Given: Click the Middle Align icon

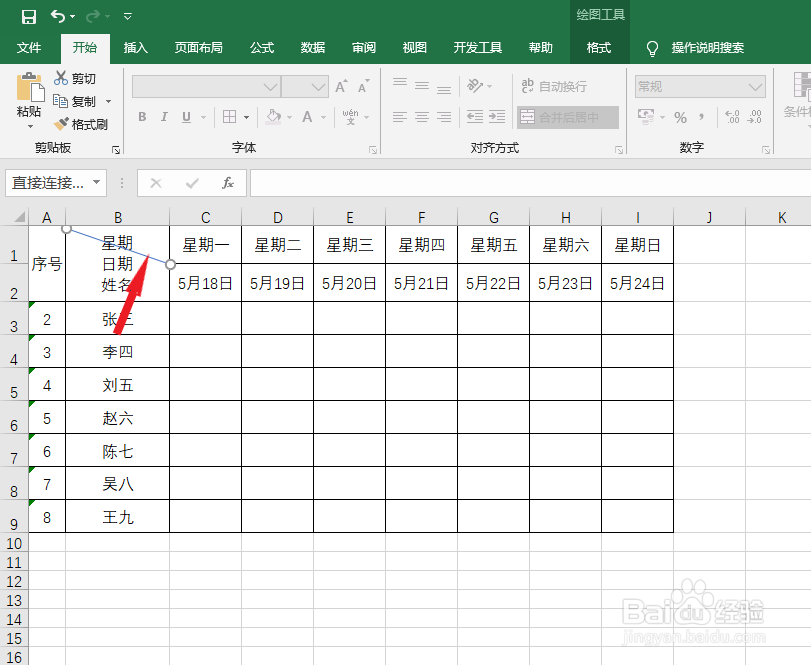Looking at the screenshot, I should pyautogui.click(x=422, y=86).
